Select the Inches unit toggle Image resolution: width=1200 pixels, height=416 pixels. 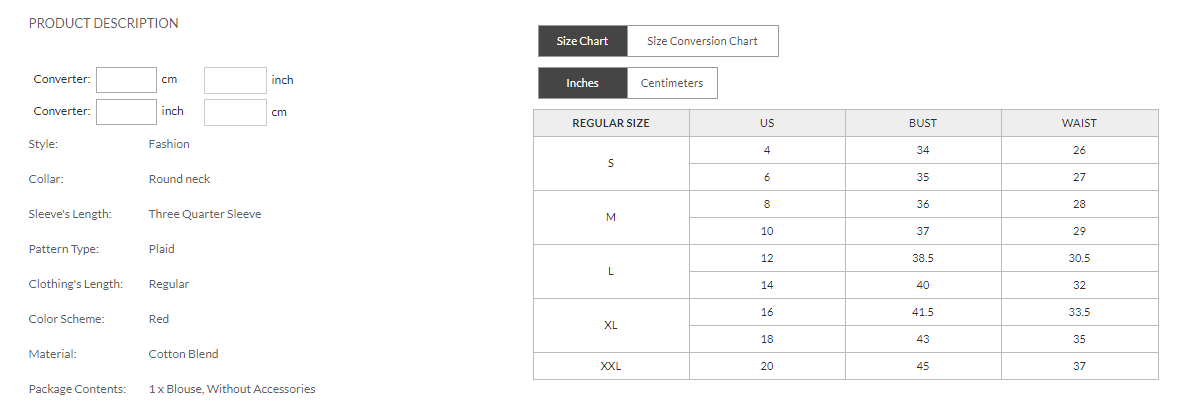[x=582, y=83]
